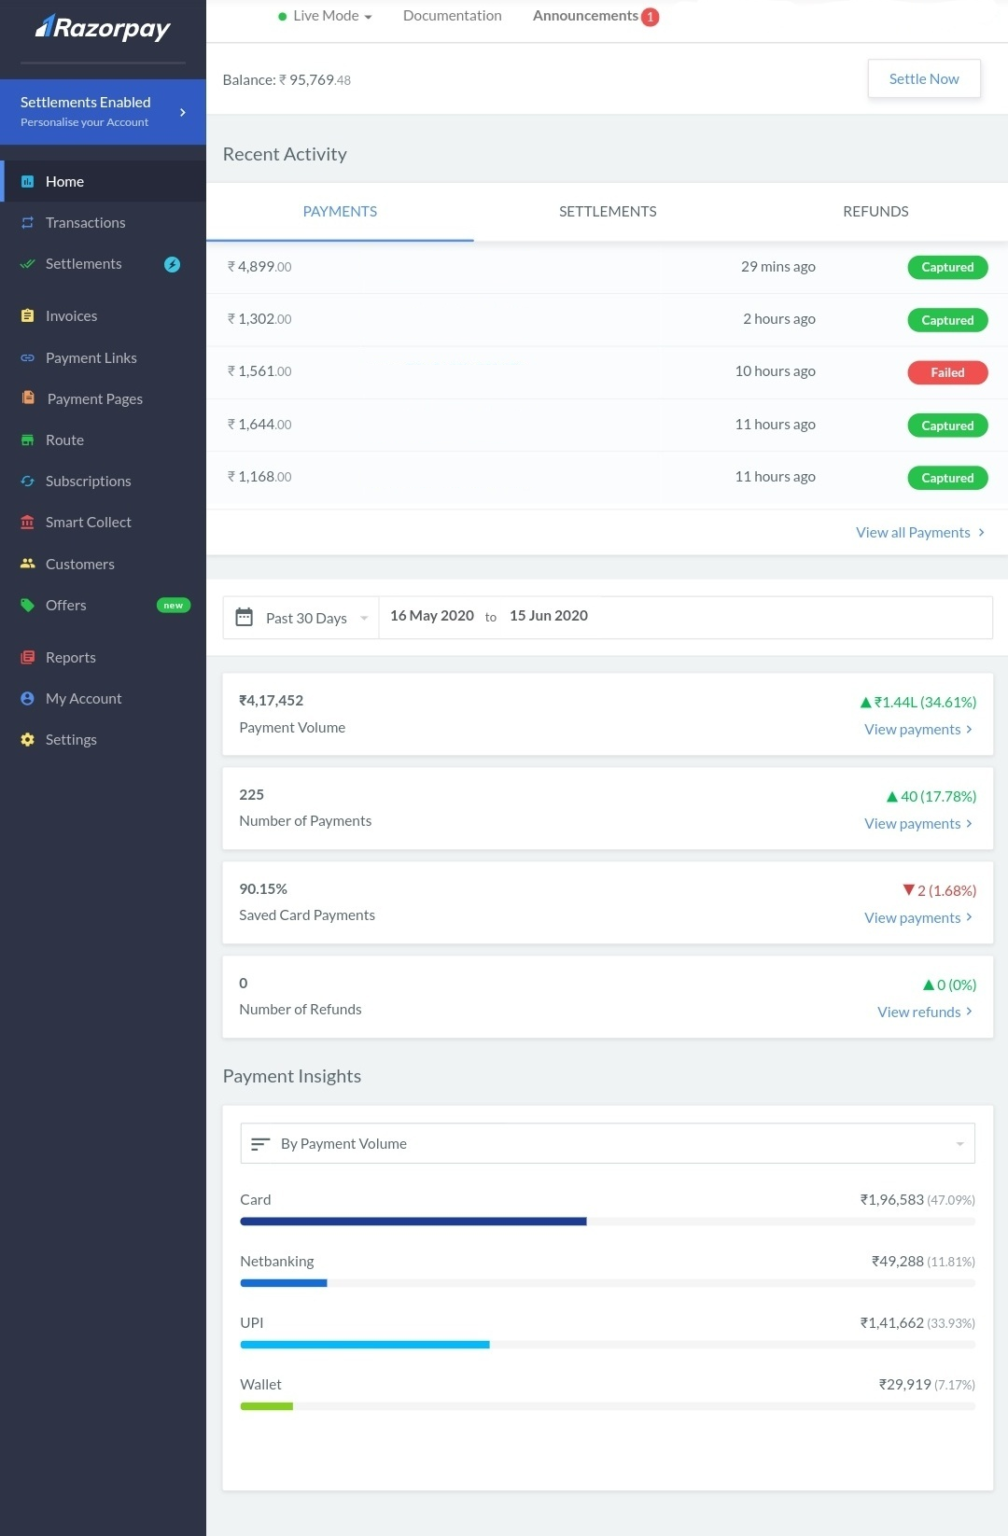Open the REFUNDS tab
This screenshot has width=1008, height=1536.
(x=875, y=211)
